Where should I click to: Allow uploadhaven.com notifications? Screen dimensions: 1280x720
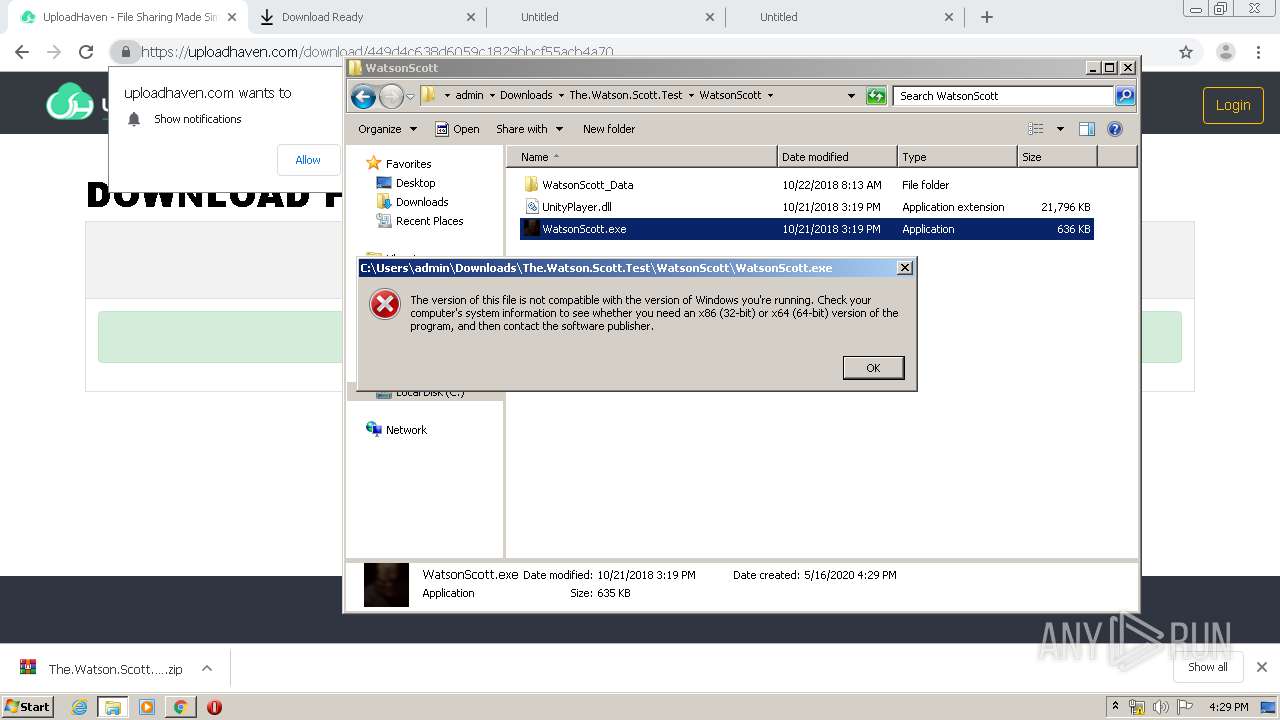pos(308,160)
